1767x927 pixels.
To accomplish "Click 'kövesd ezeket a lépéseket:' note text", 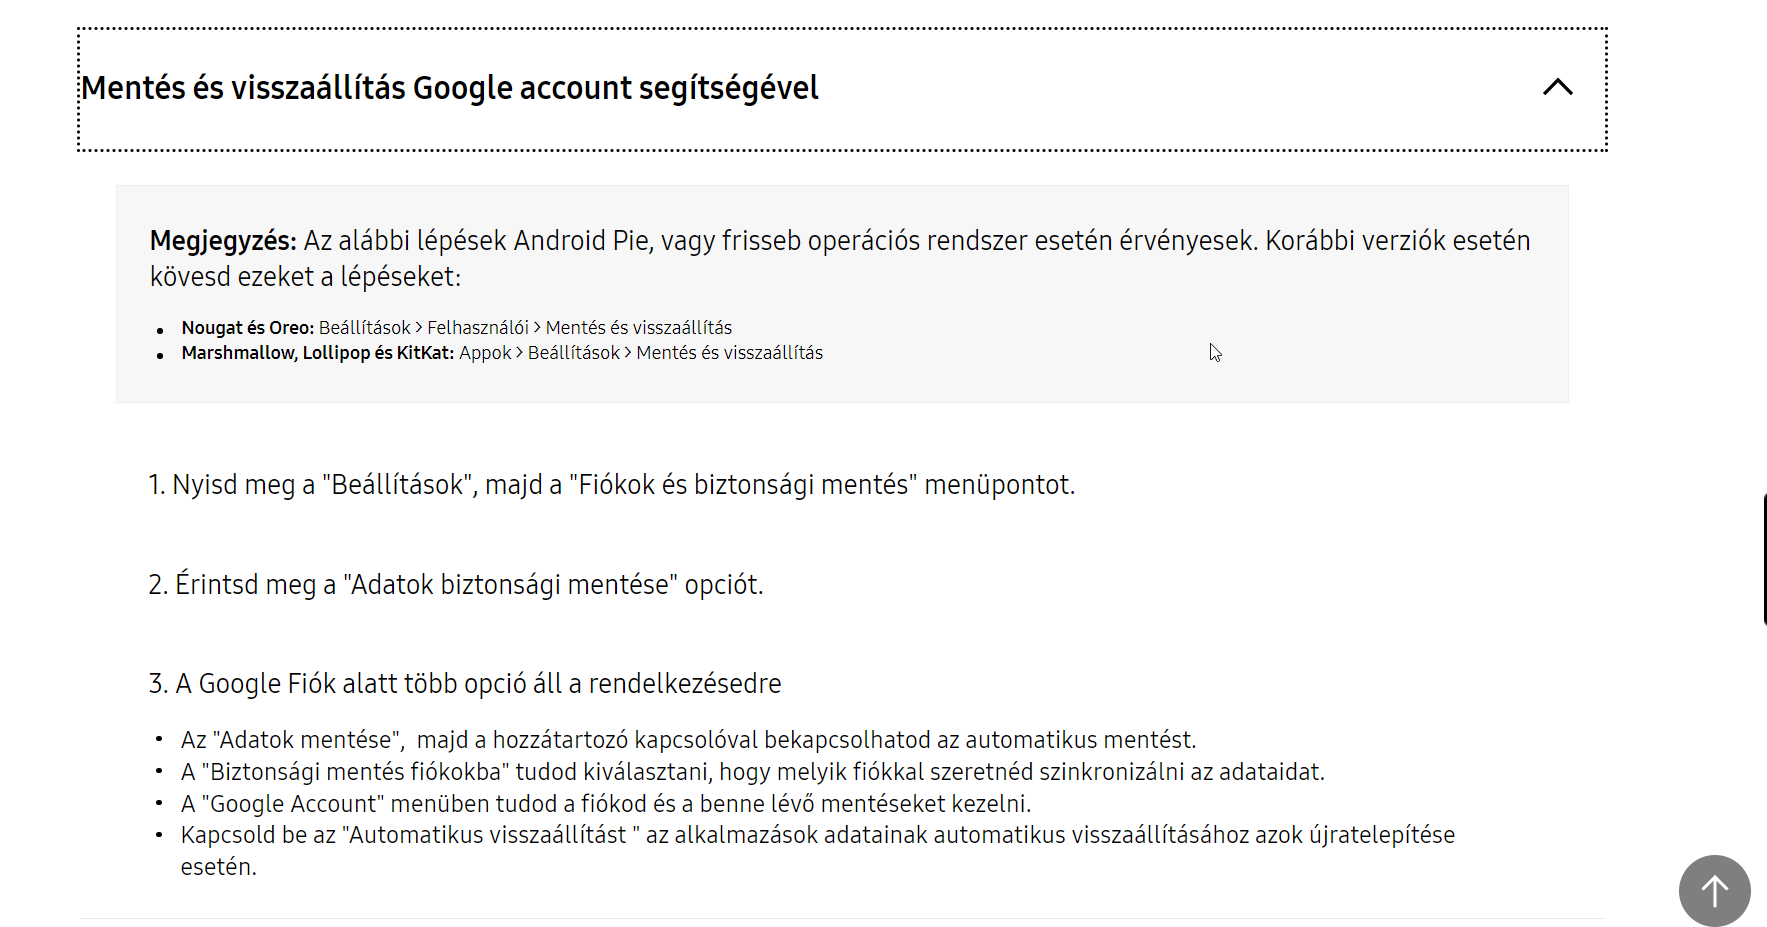I will tap(306, 277).
